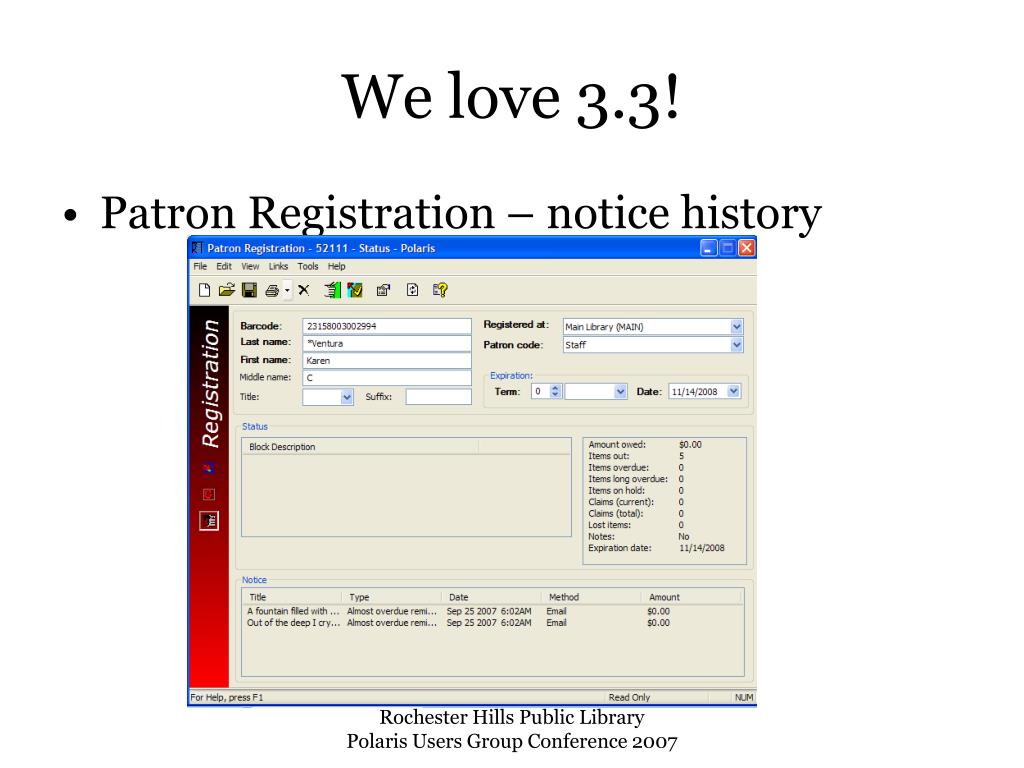Open the Print icon's dropdown arrow

287,291
